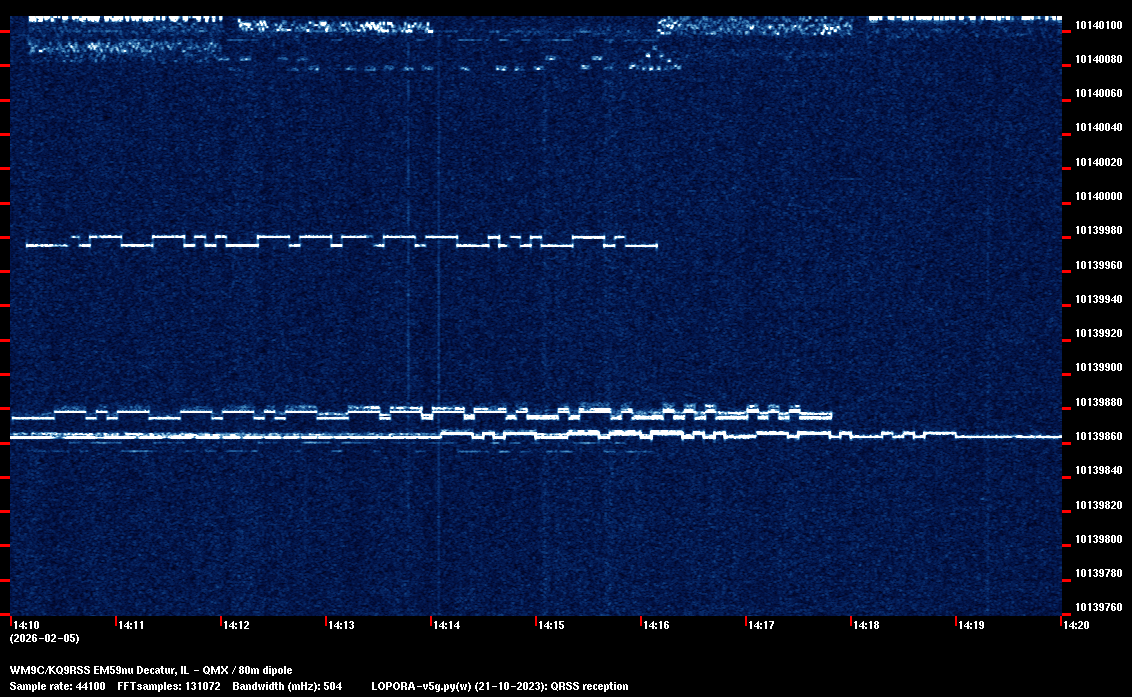Select the 14:16 time tick label
The image size is (1132, 697).
click(656, 625)
